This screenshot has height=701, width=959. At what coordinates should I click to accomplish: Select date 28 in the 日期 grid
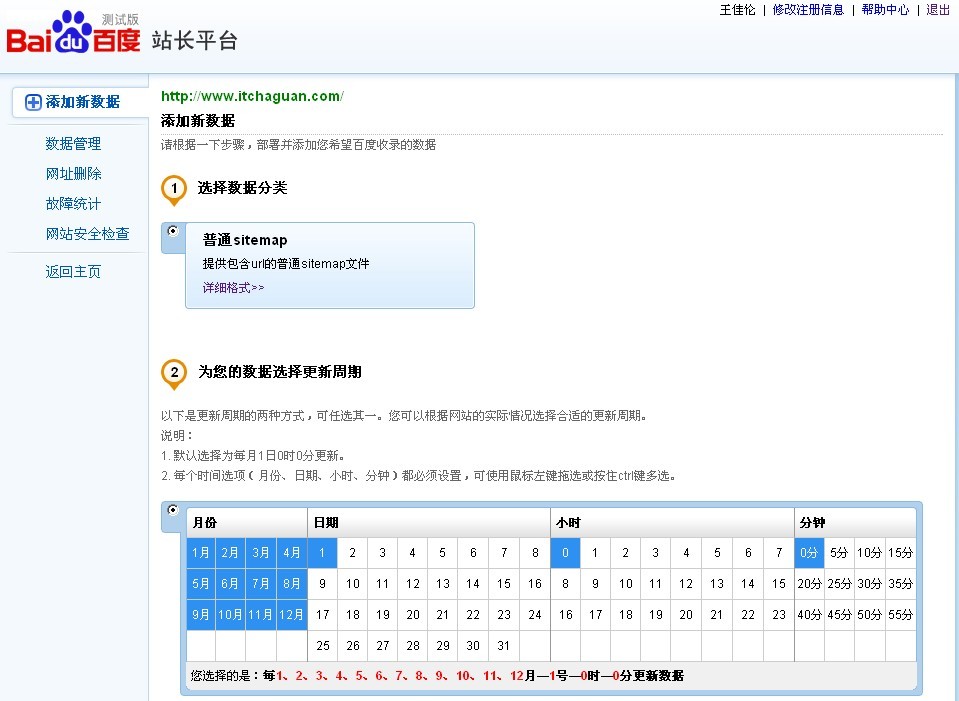coord(413,645)
